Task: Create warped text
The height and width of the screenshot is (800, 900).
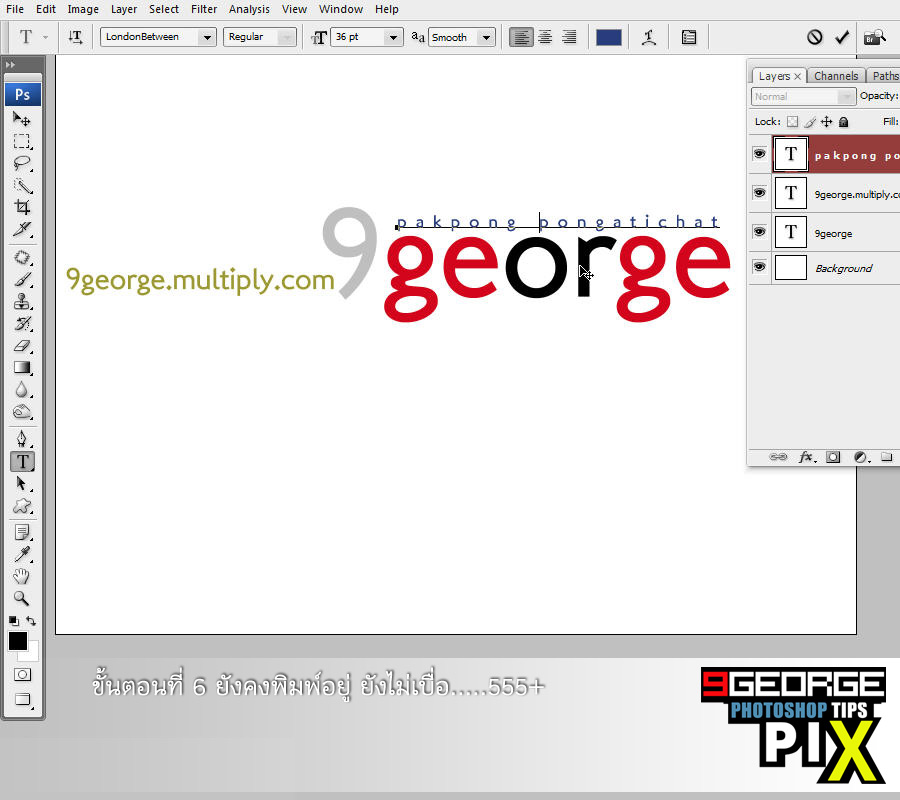Action: click(649, 37)
